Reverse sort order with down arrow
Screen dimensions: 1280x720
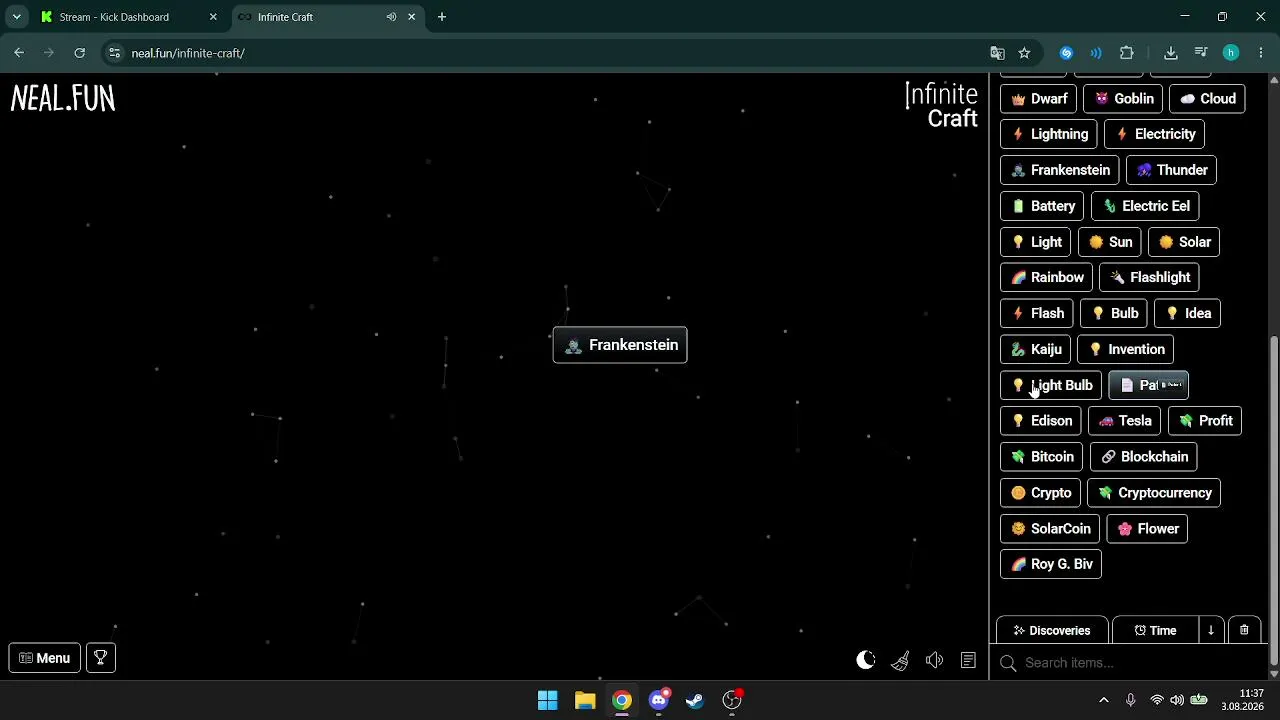(1210, 630)
